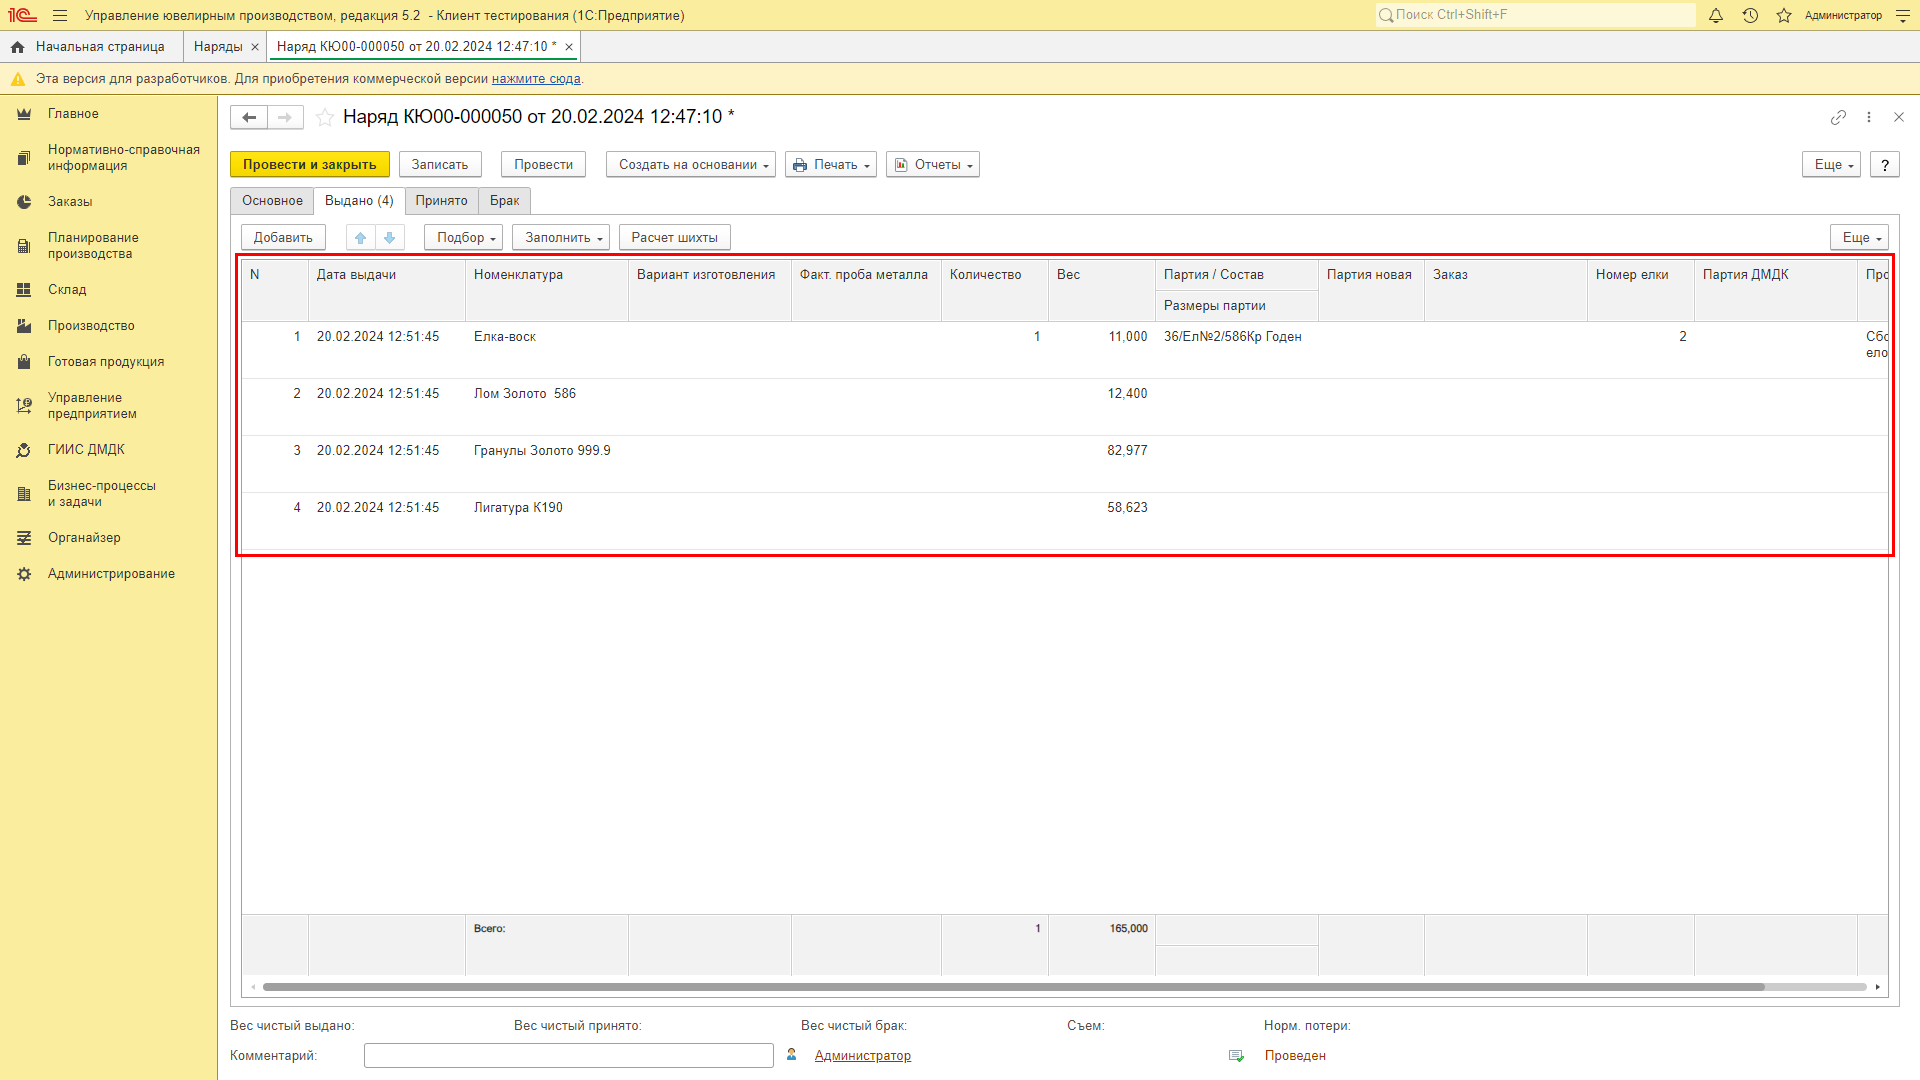
Task: Open Нормативно-справочная информация section
Action: click(124, 158)
